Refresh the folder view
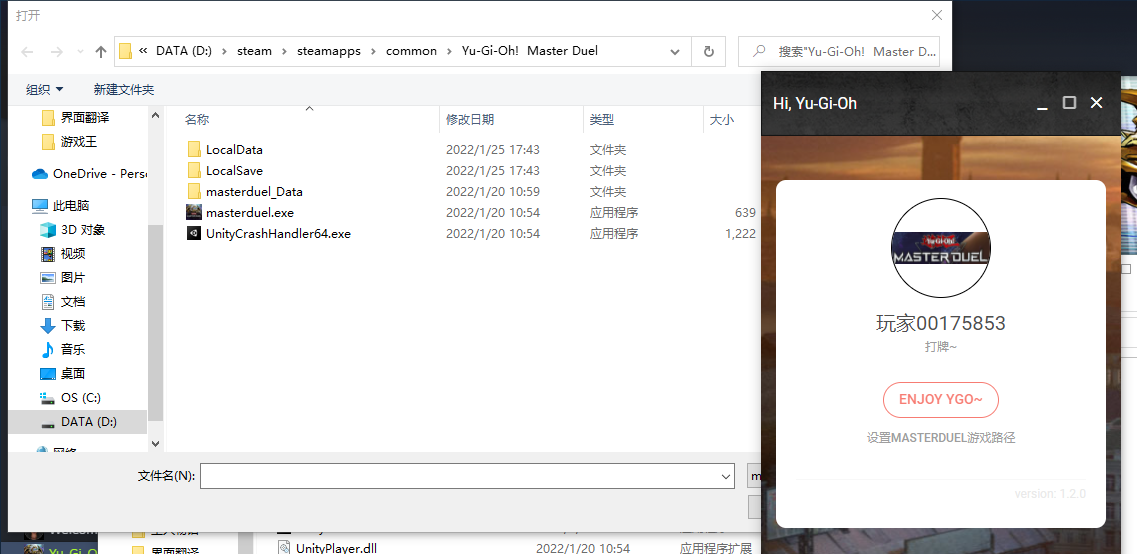Viewport: 1137px width, 554px height. point(708,51)
